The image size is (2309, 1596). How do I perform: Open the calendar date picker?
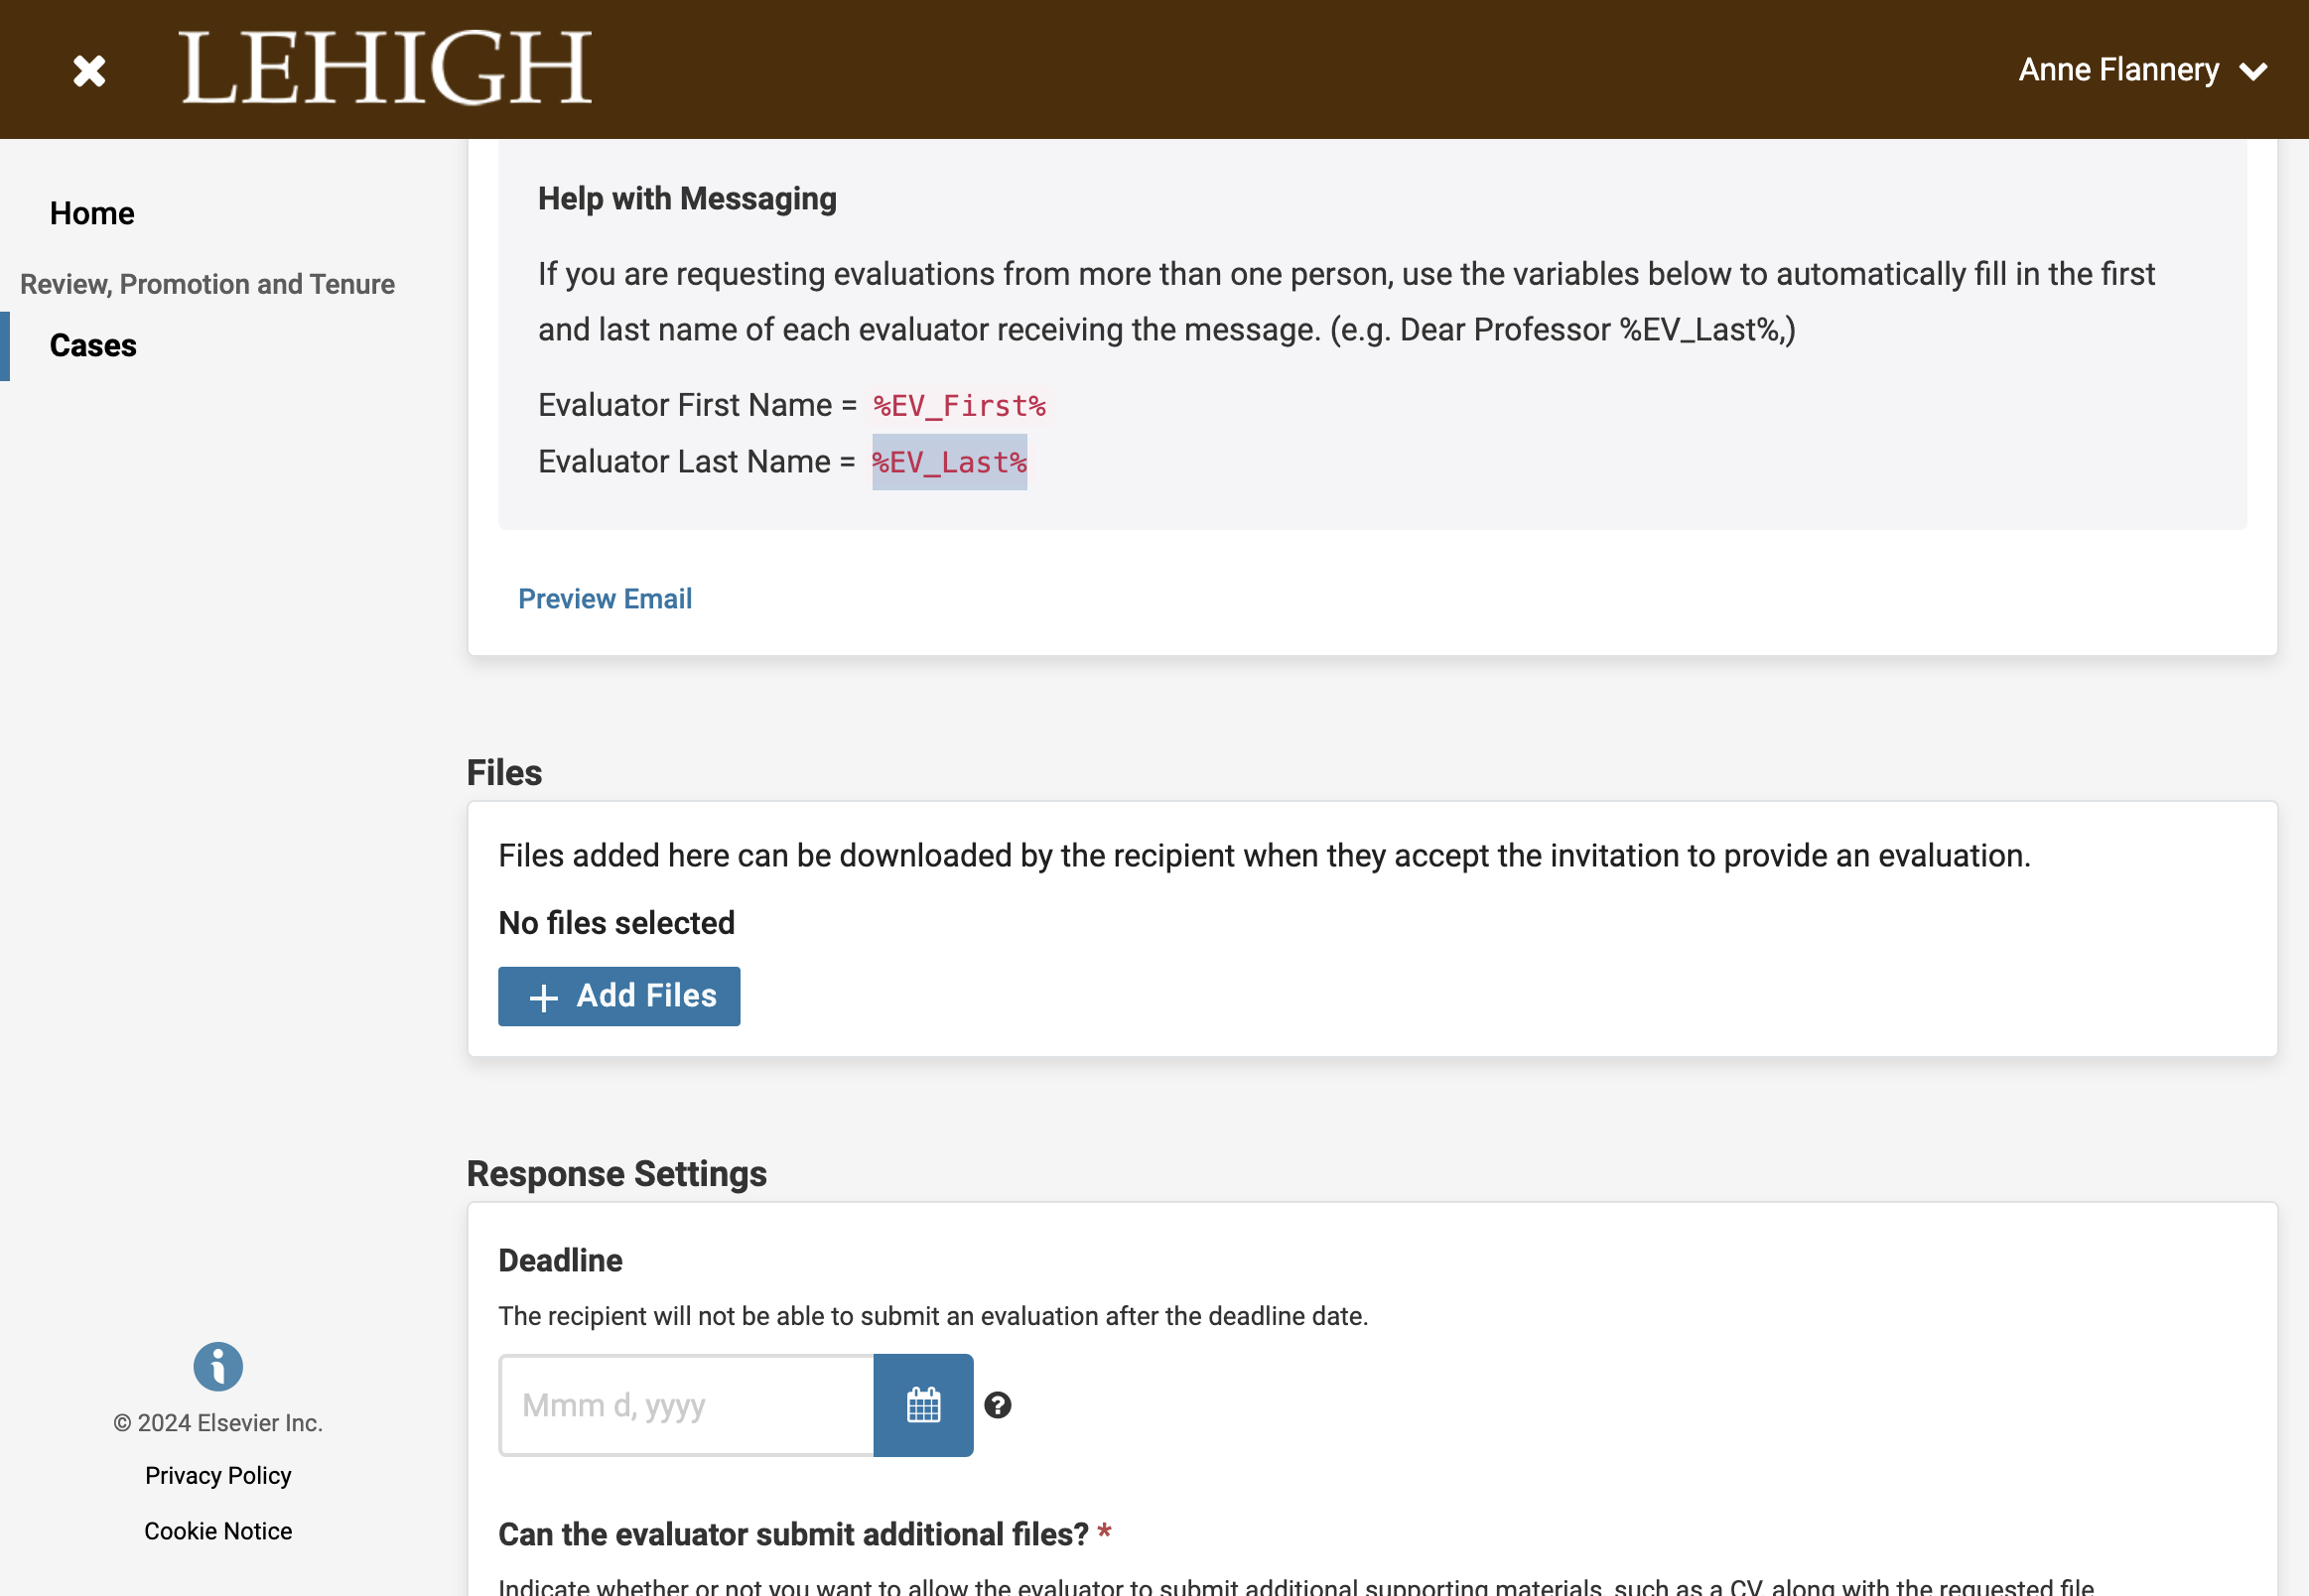point(923,1405)
